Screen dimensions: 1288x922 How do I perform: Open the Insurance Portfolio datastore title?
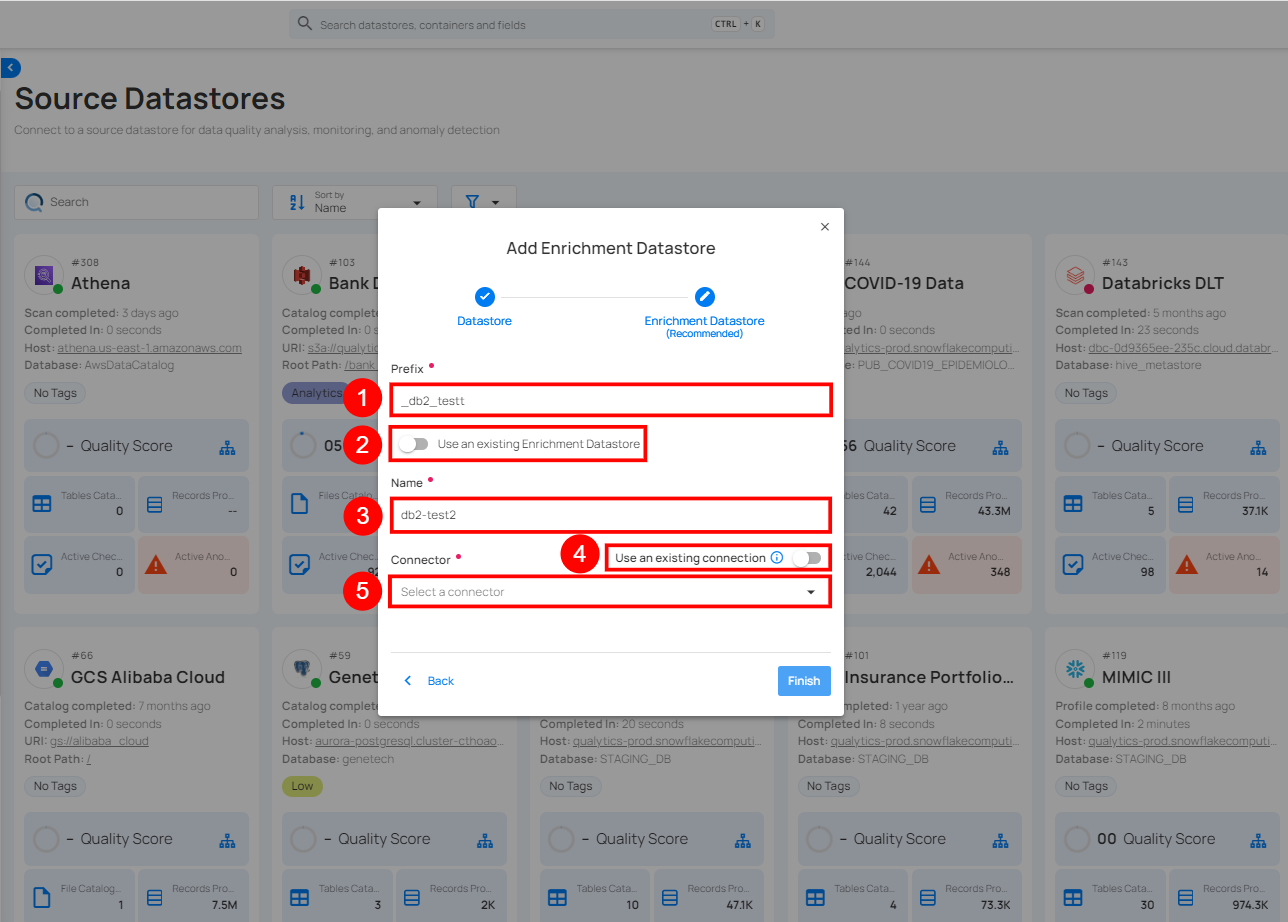tap(930, 677)
